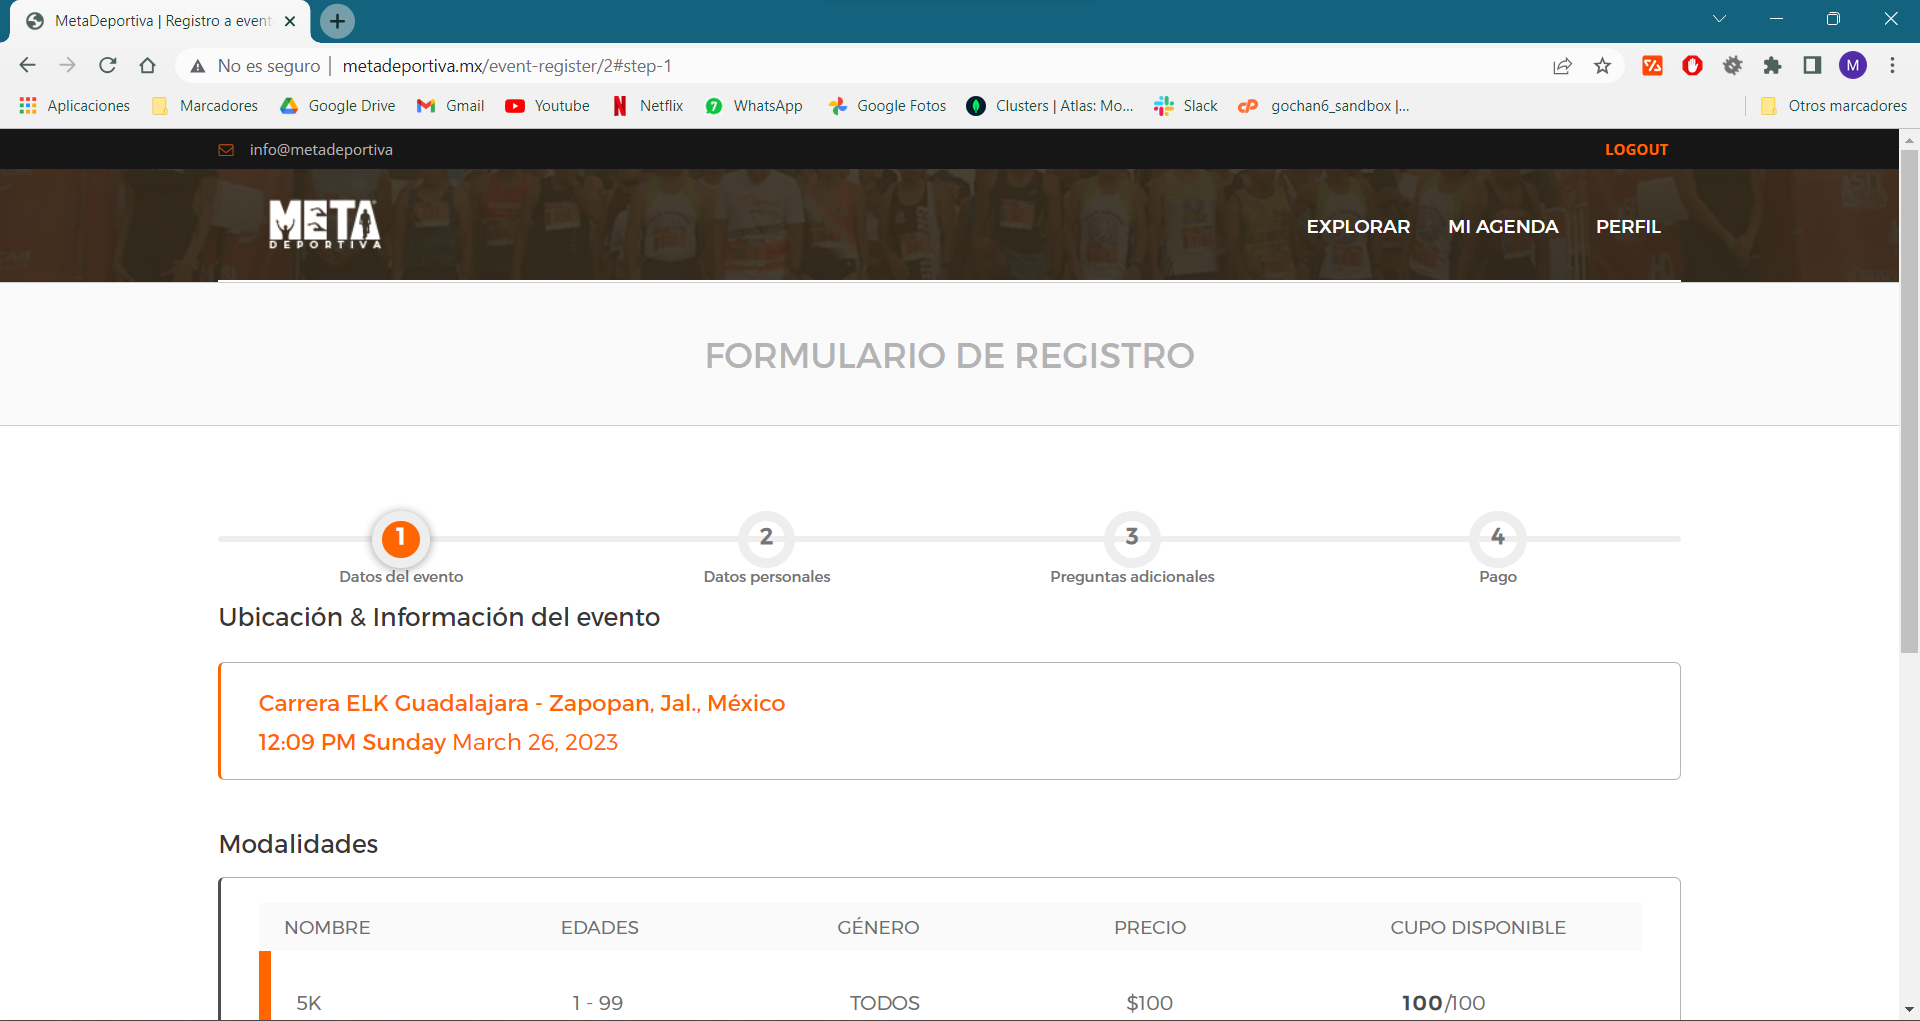Select step 1 Datos del evento

(401, 538)
